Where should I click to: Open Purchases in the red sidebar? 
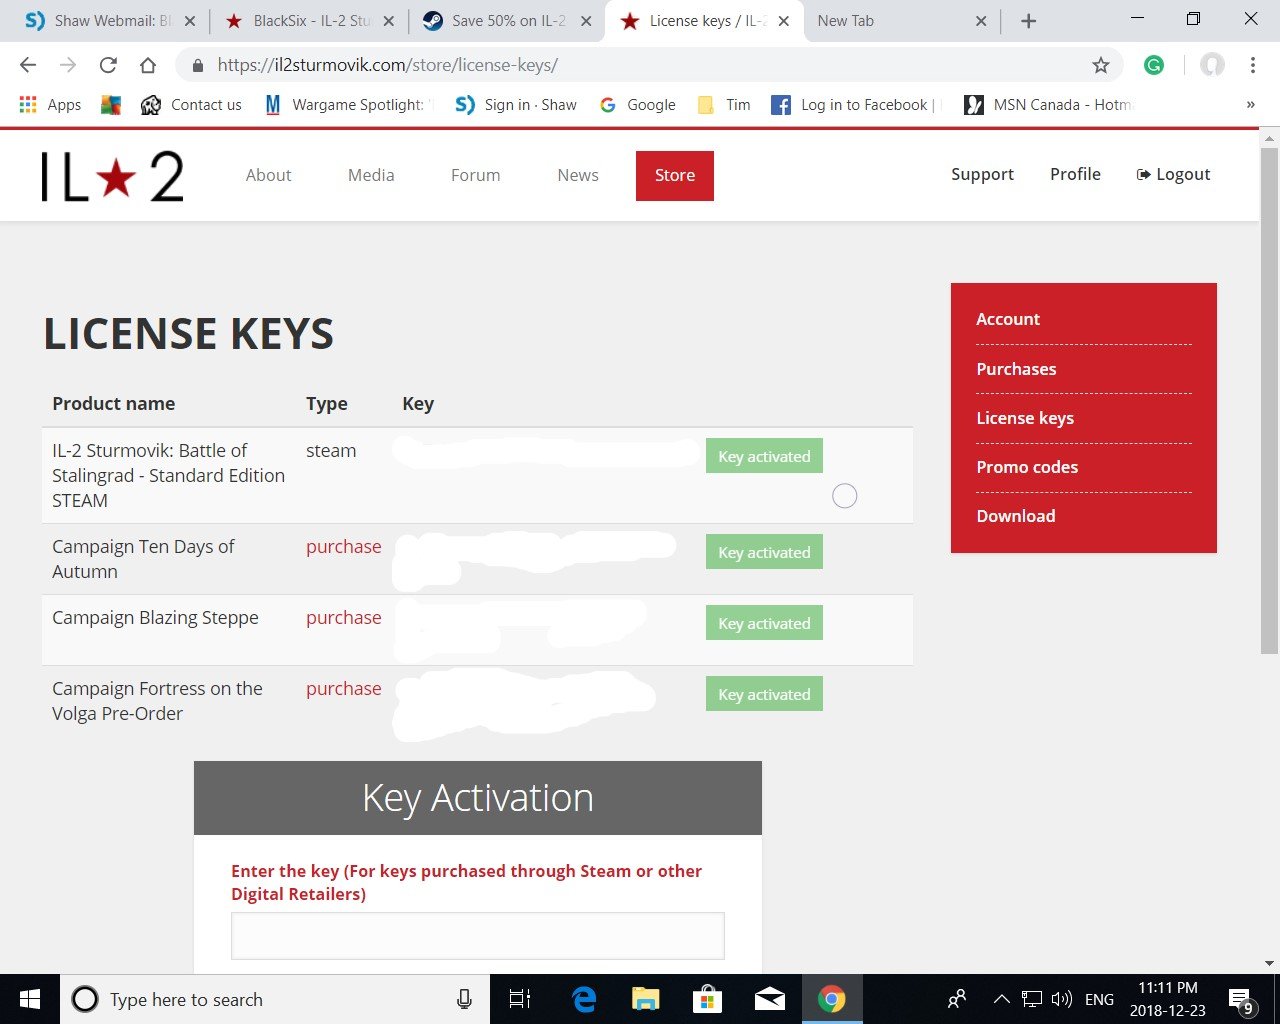tap(1016, 369)
